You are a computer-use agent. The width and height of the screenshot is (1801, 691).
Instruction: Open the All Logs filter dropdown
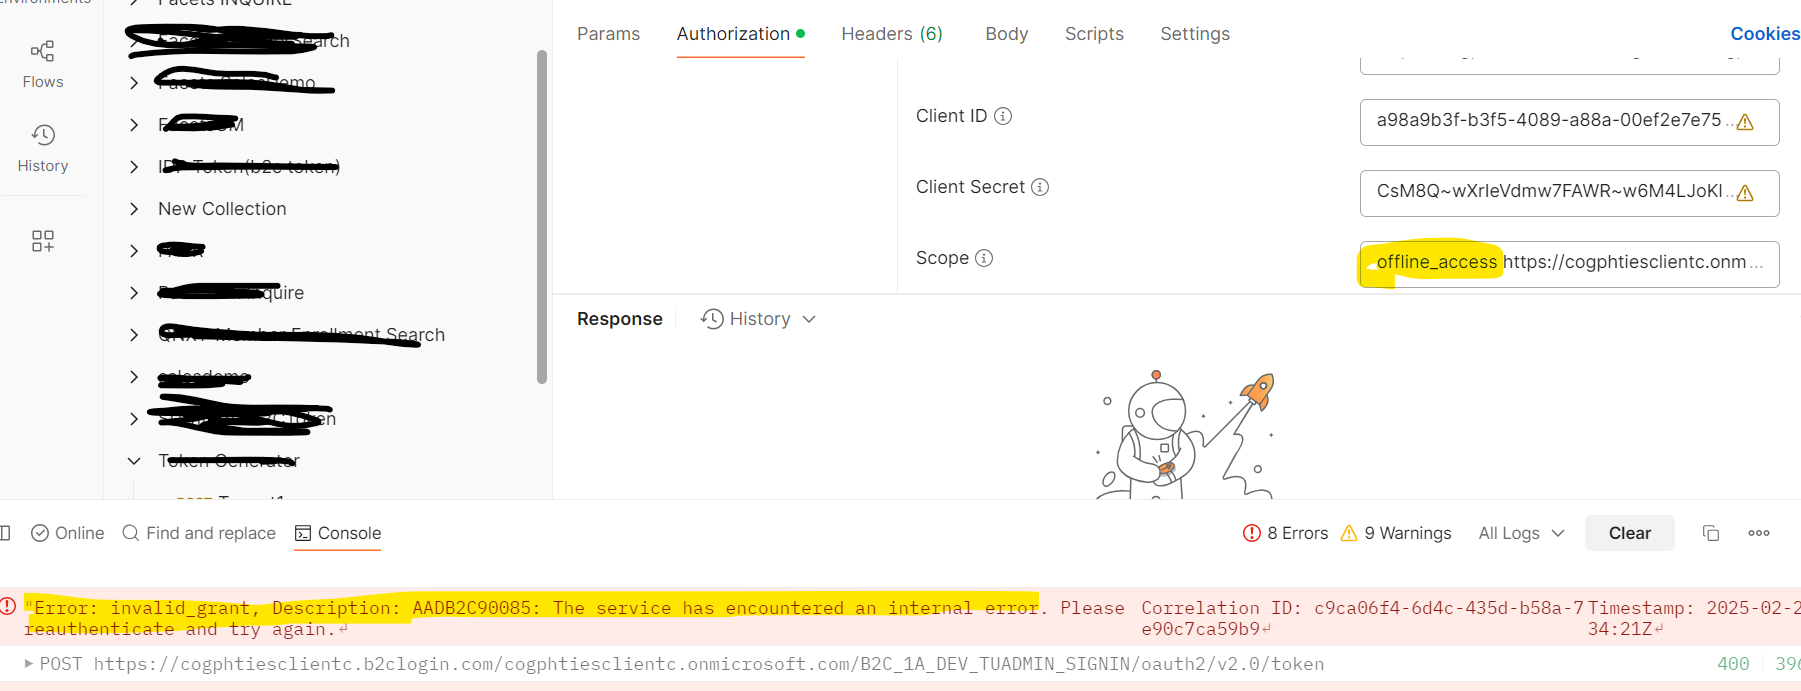point(1521,533)
